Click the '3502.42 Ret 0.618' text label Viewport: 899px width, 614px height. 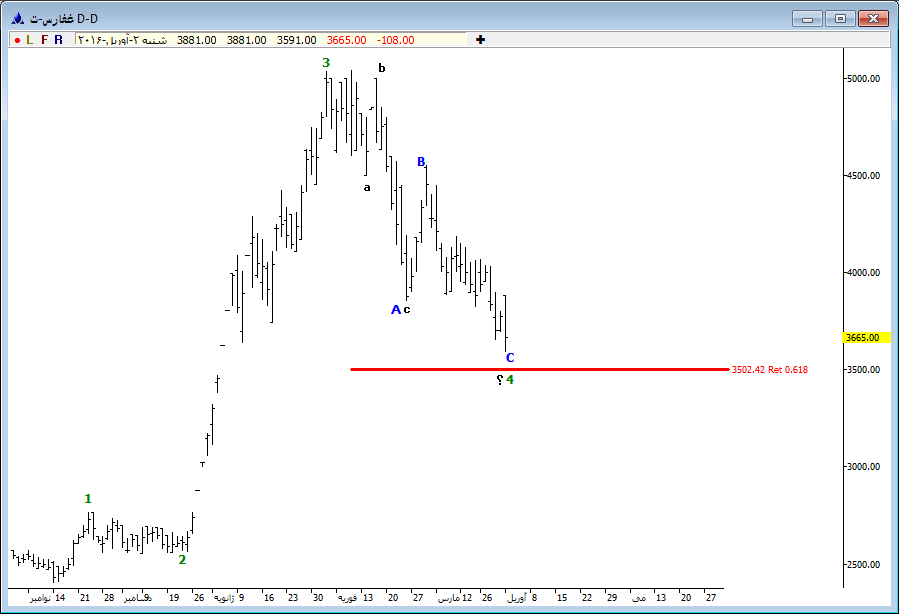pos(770,370)
